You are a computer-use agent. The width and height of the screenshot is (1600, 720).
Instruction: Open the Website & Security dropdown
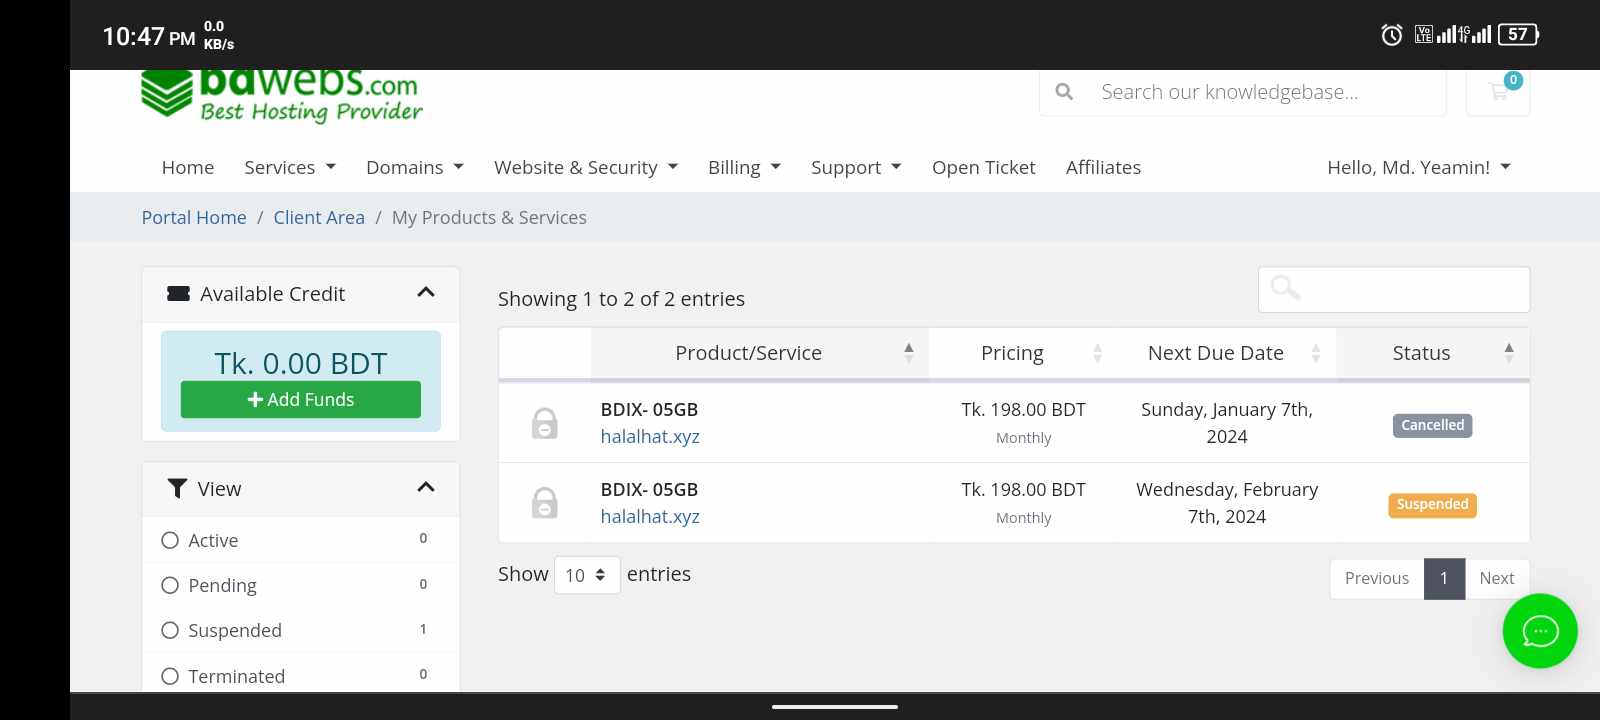coord(586,167)
